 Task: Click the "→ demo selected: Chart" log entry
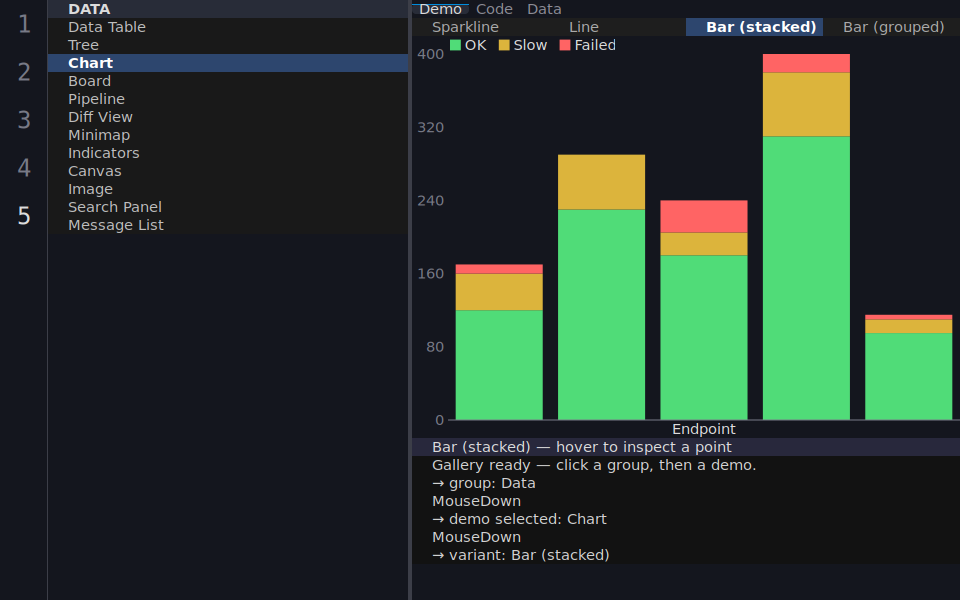(x=686, y=519)
